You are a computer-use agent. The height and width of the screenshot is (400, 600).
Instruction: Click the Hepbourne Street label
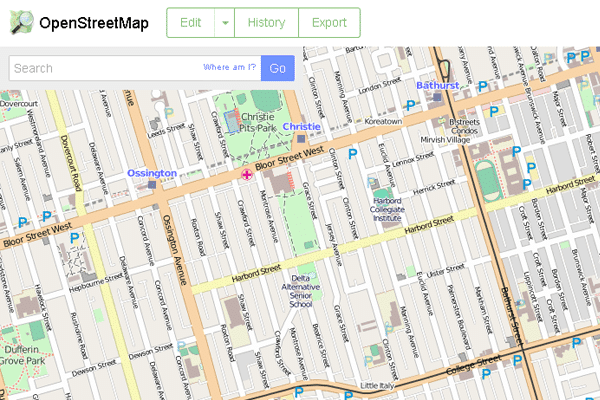click(97, 282)
